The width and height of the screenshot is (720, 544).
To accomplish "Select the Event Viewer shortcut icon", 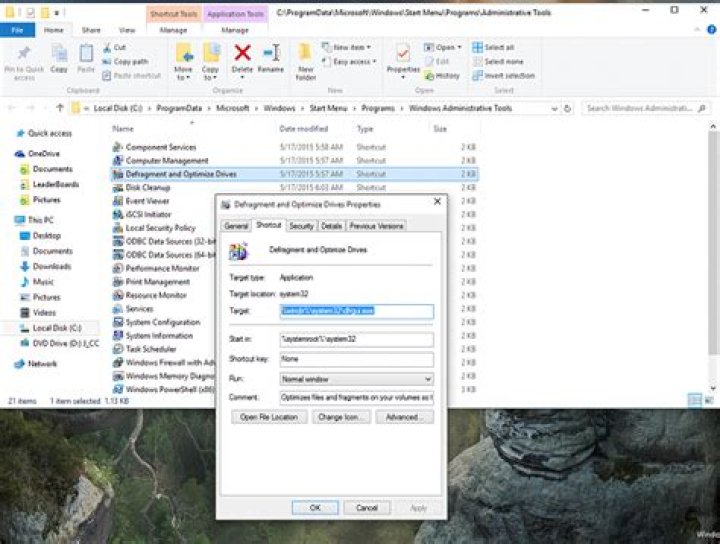I will pyautogui.click(x=118, y=200).
